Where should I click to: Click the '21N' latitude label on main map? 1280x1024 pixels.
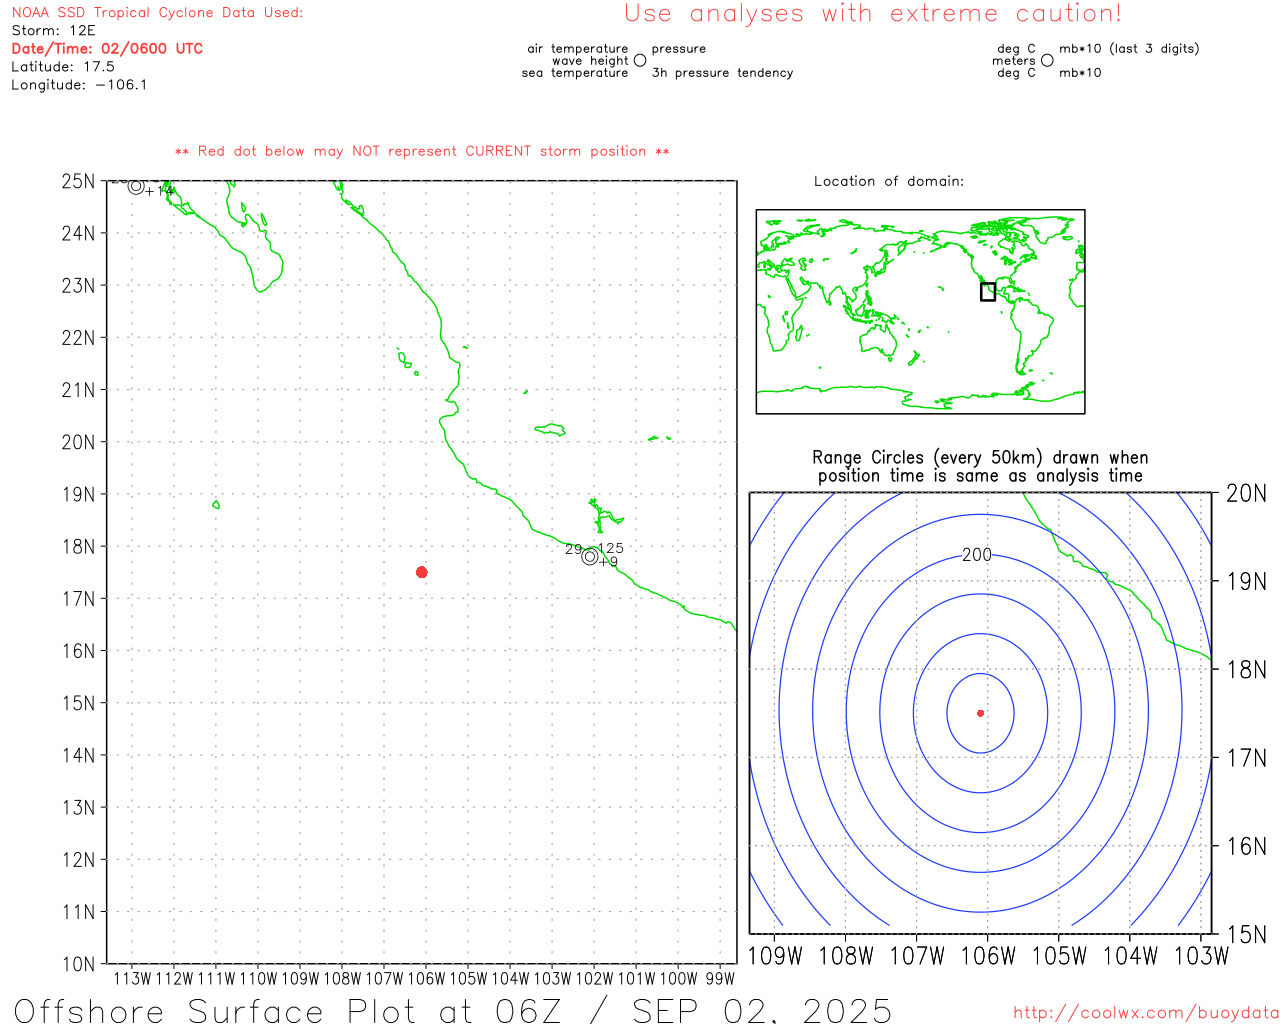click(78, 390)
